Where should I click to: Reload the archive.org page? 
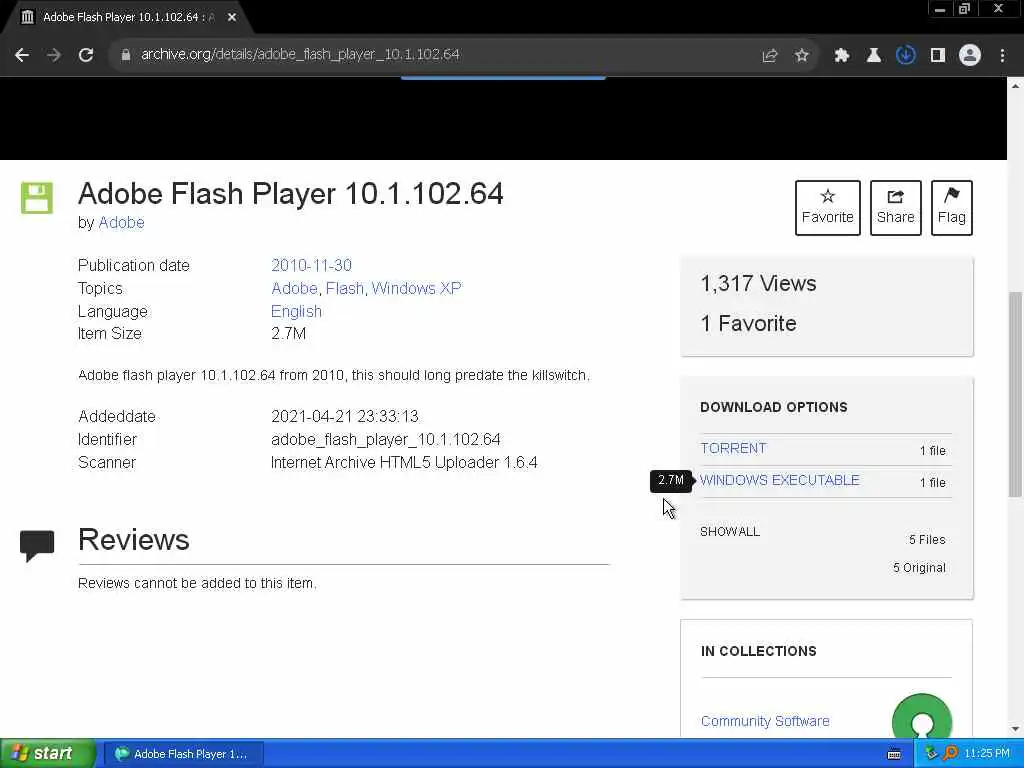click(x=86, y=55)
